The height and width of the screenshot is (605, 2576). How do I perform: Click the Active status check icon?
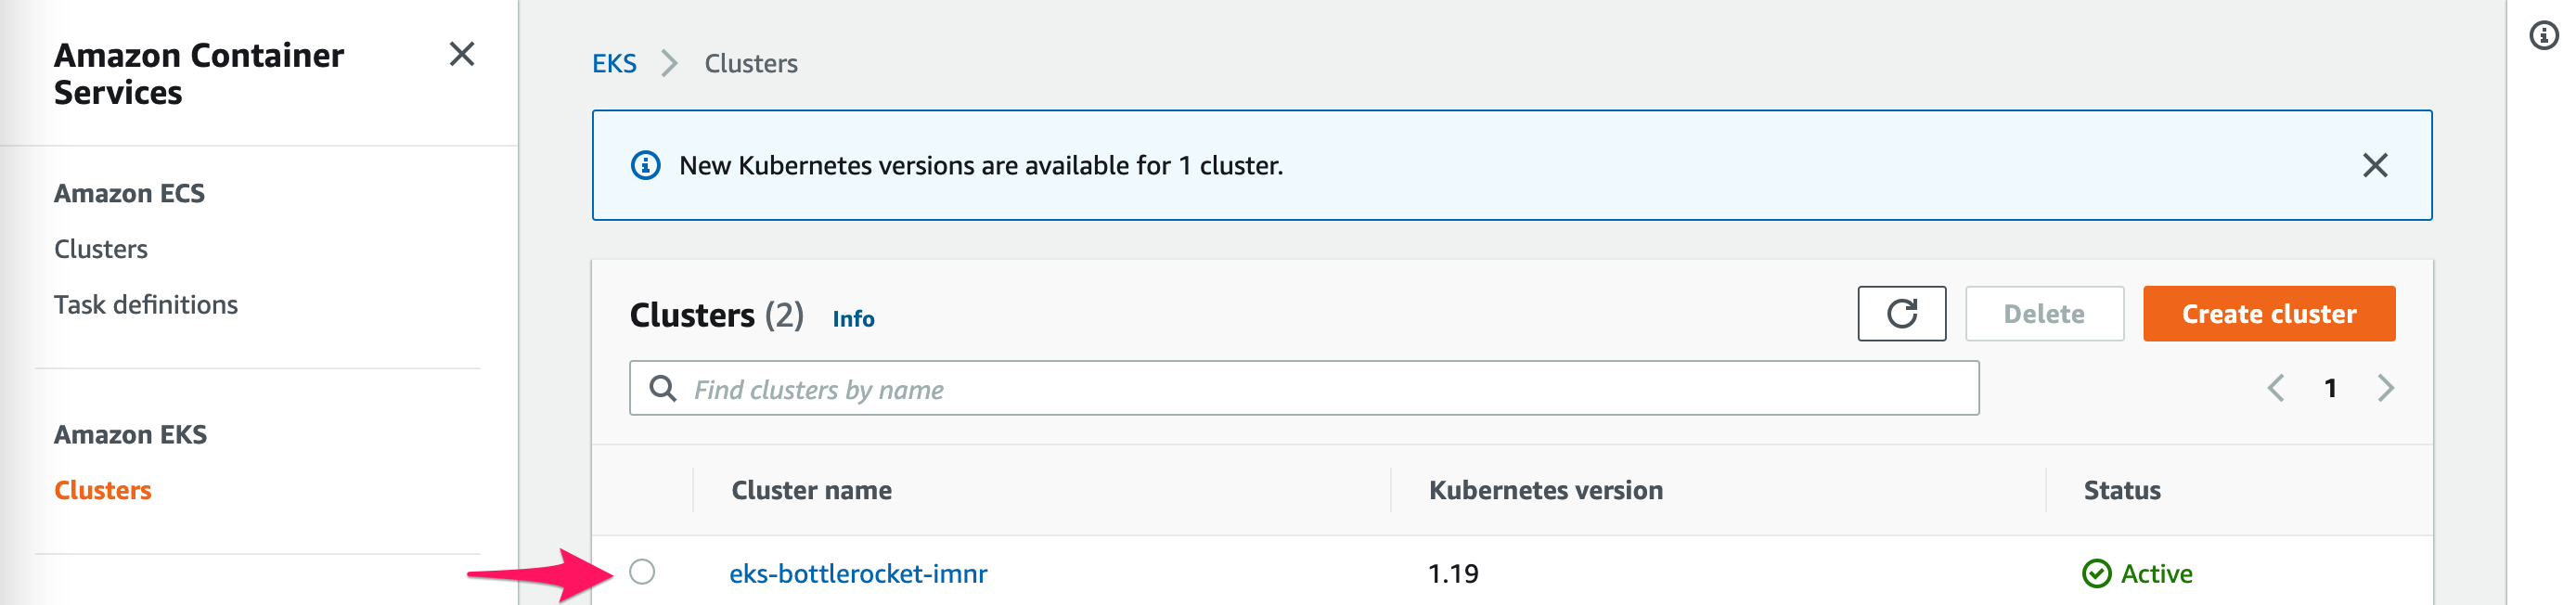tap(2096, 573)
